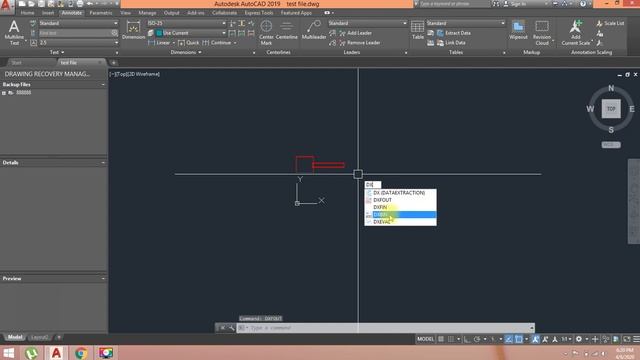Click the Remove Leader button
640x360 pixels.
tap(360, 43)
